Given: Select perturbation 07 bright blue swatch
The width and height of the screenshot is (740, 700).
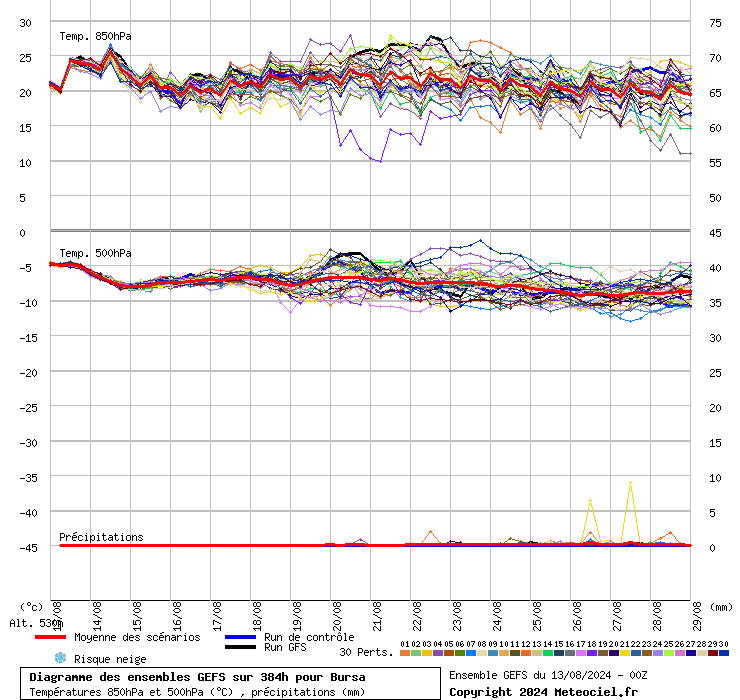Looking at the screenshot, I should 471,653.
